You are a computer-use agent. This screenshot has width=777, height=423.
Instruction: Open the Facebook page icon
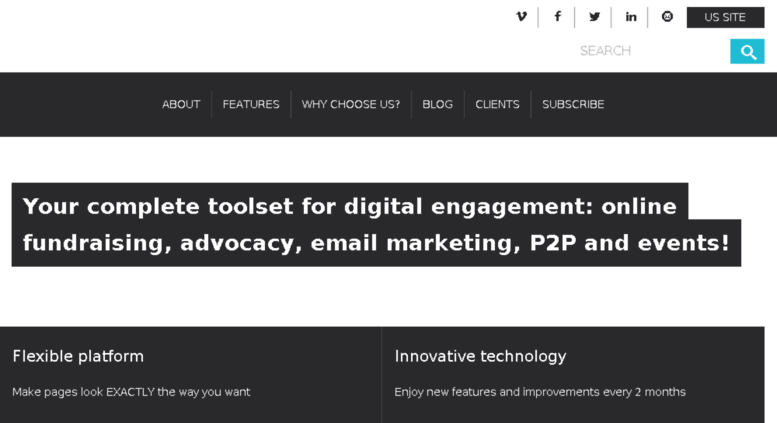(557, 17)
